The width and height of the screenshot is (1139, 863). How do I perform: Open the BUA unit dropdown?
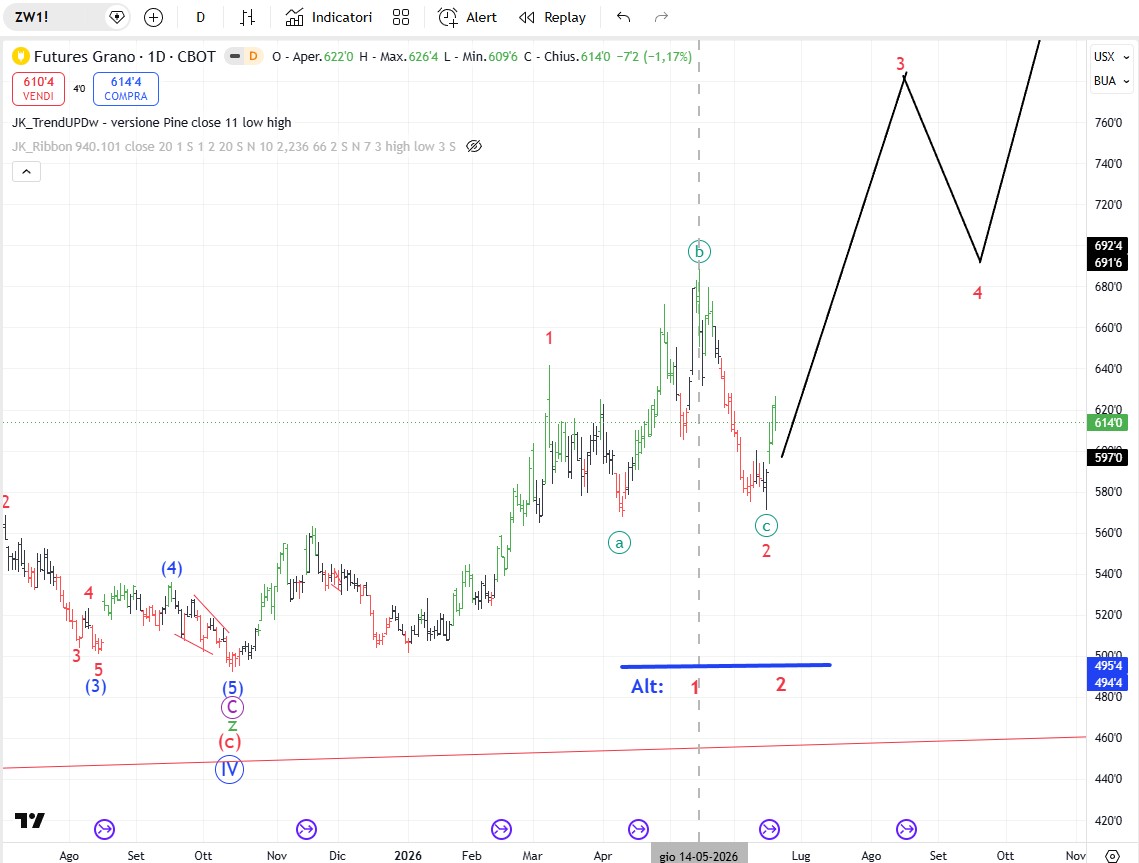click(x=1111, y=81)
